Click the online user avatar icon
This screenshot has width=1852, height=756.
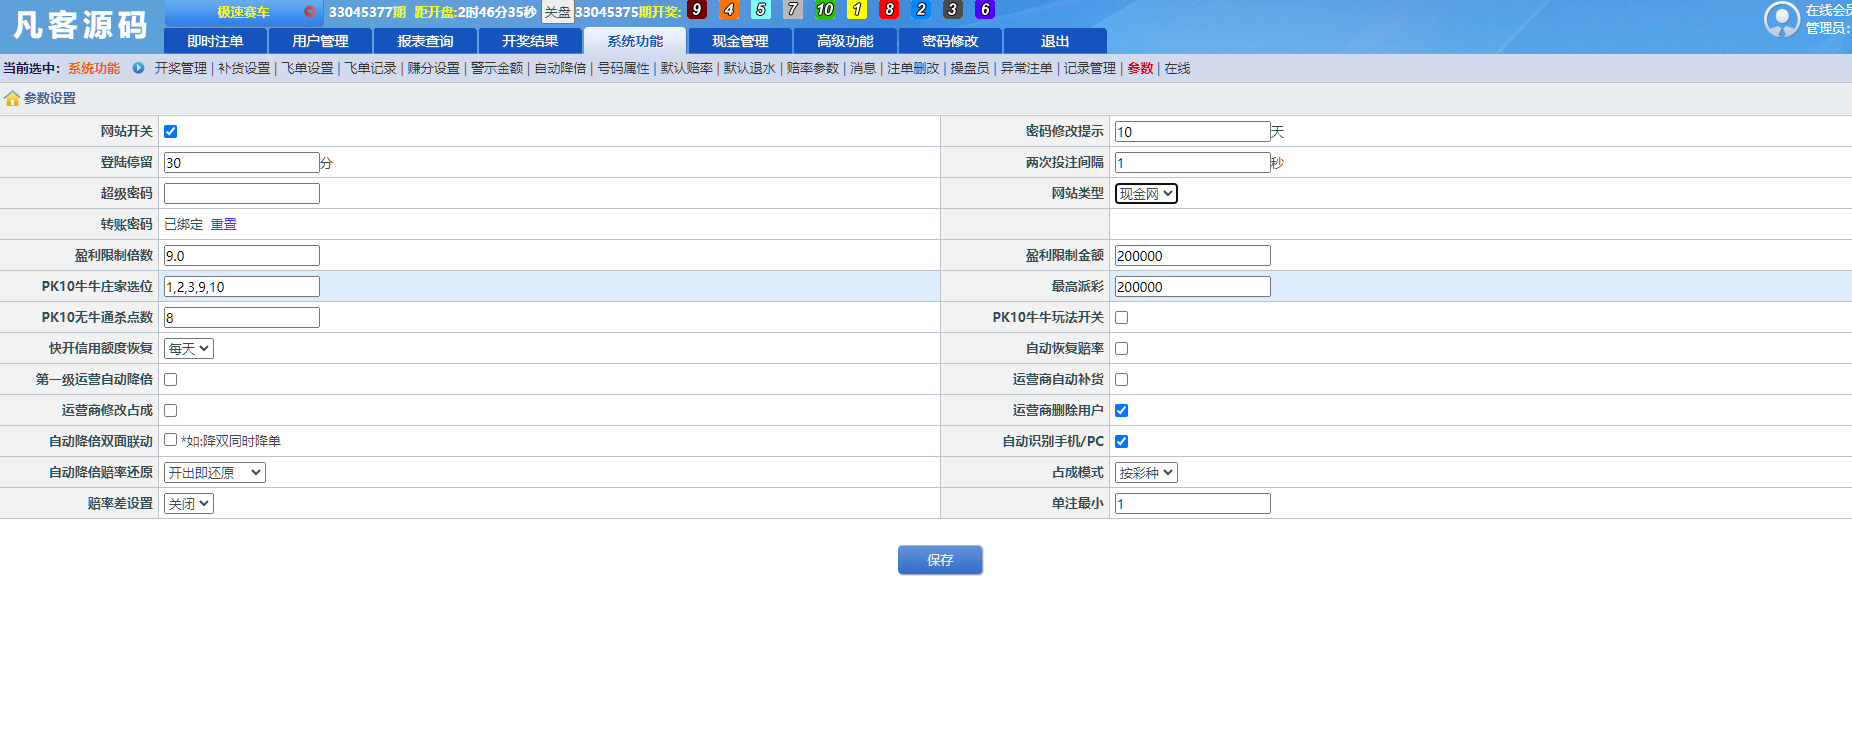click(x=1782, y=19)
